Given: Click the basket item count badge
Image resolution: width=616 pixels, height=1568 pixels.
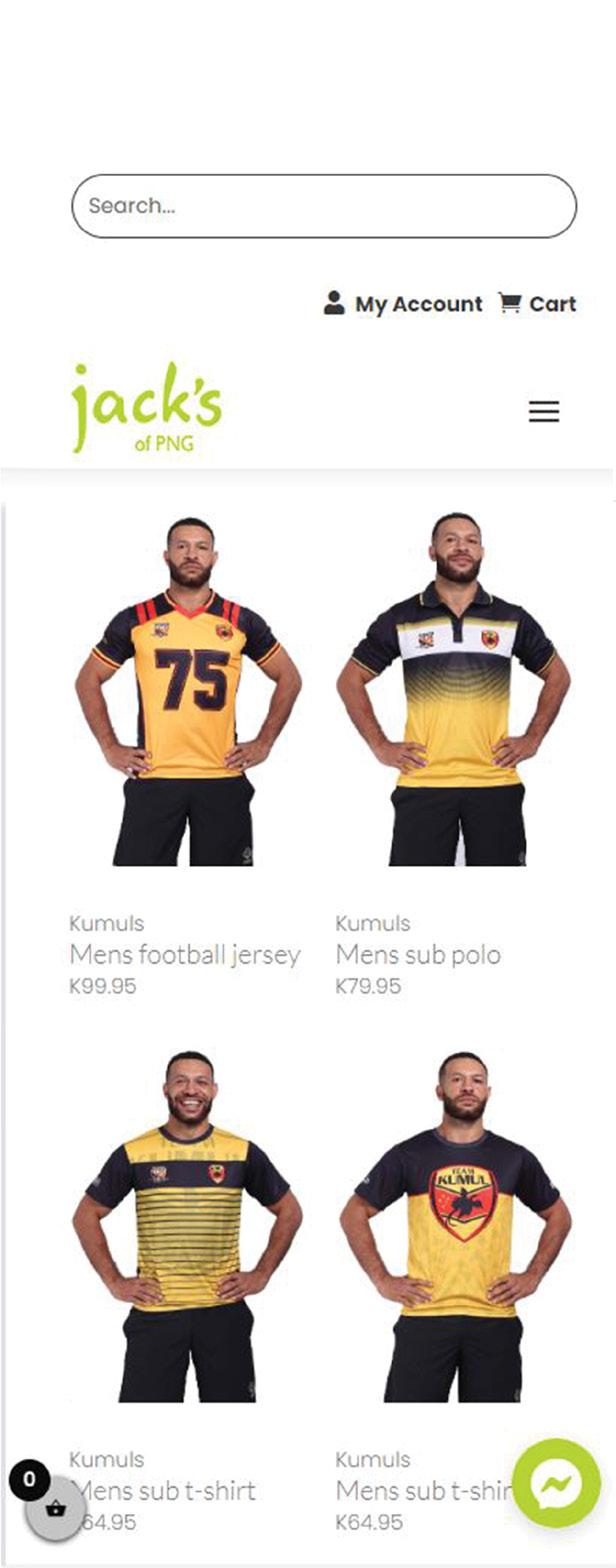Looking at the screenshot, I should [x=29, y=1480].
